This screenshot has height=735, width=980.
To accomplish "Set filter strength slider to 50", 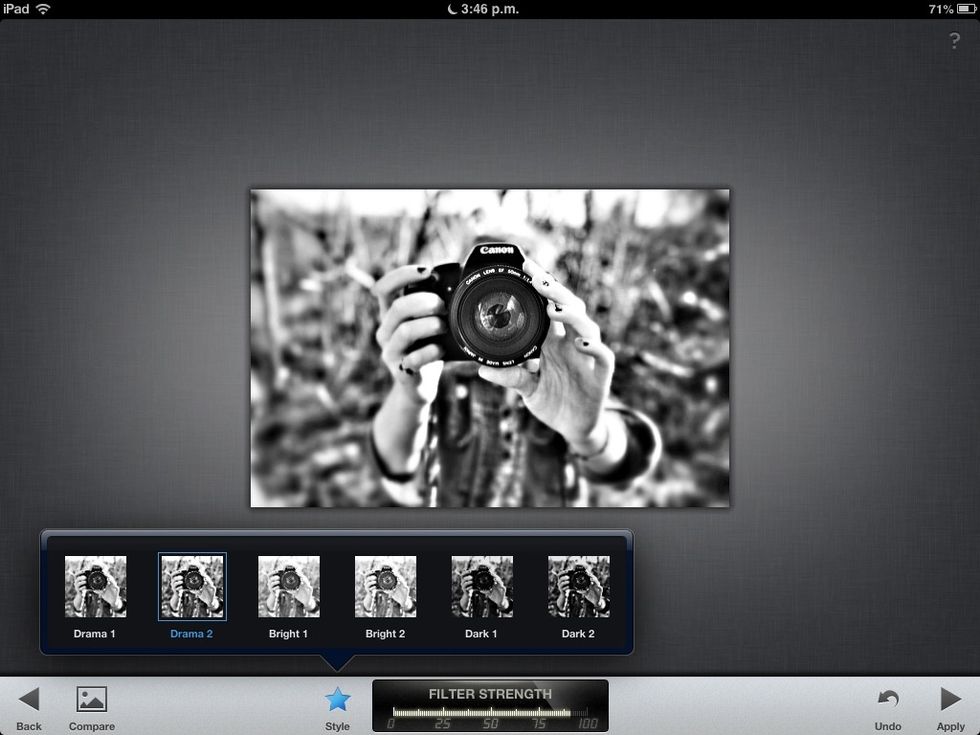I will click(491, 712).
